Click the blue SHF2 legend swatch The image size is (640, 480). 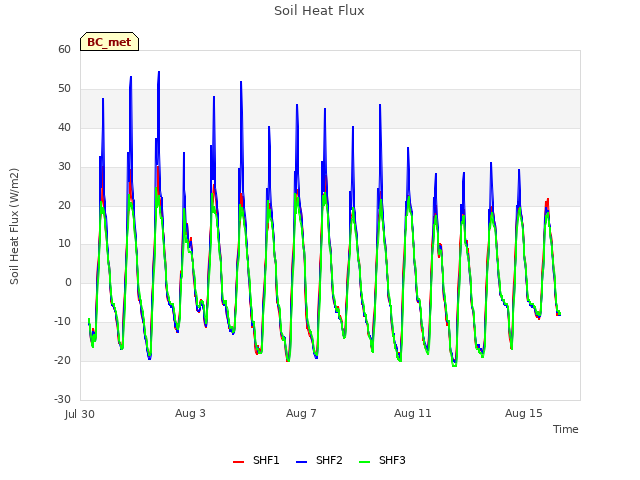pos(301,462)
